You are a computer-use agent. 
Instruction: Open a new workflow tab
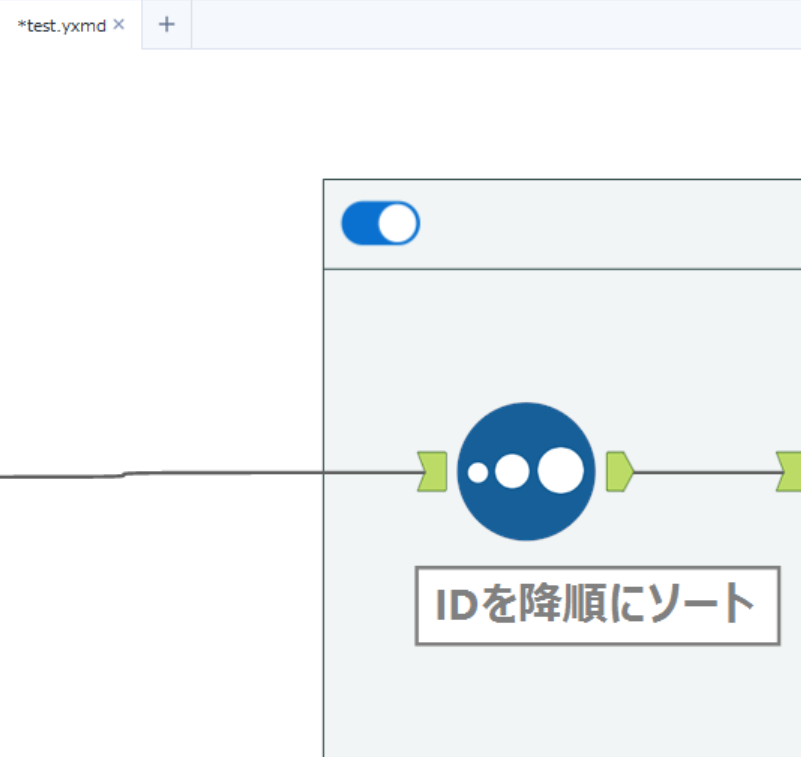coord(167,25)
